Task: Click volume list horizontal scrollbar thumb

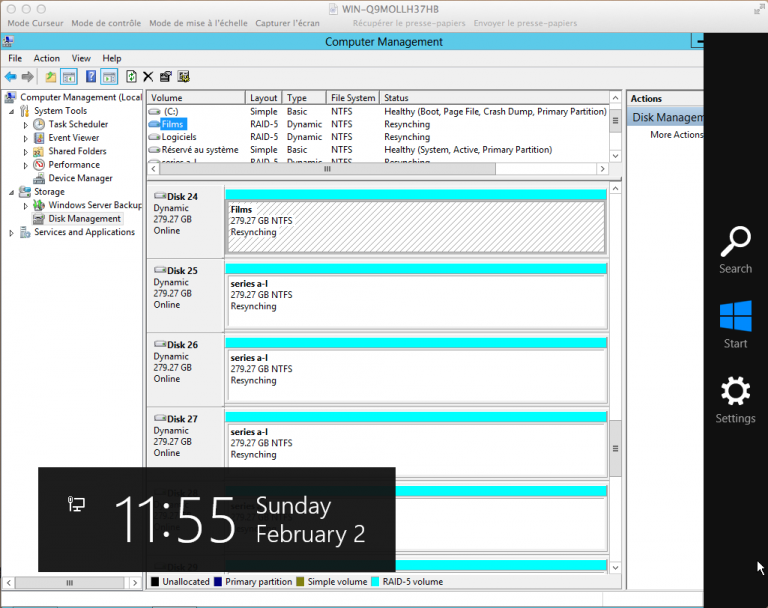Action: coord(327,169)
